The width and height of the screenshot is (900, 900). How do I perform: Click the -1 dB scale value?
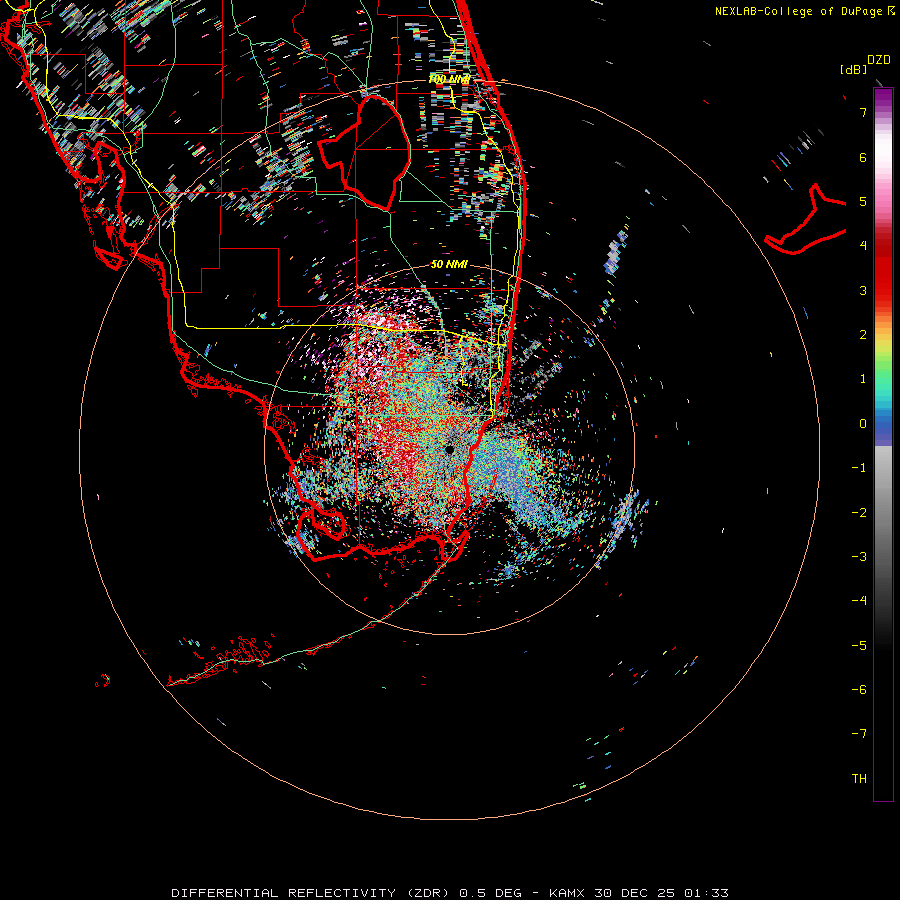point(859,468)
